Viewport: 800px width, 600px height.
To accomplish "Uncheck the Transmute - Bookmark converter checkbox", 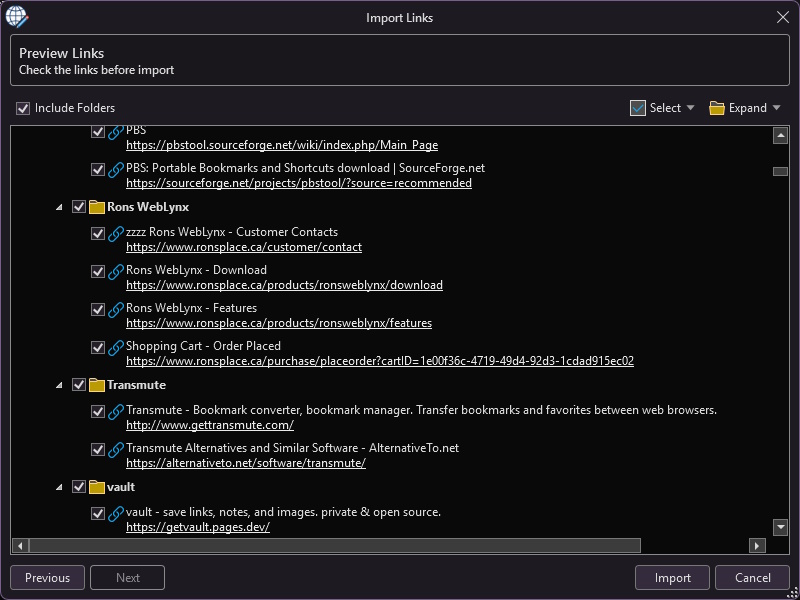I will click(x=97, y=411).
